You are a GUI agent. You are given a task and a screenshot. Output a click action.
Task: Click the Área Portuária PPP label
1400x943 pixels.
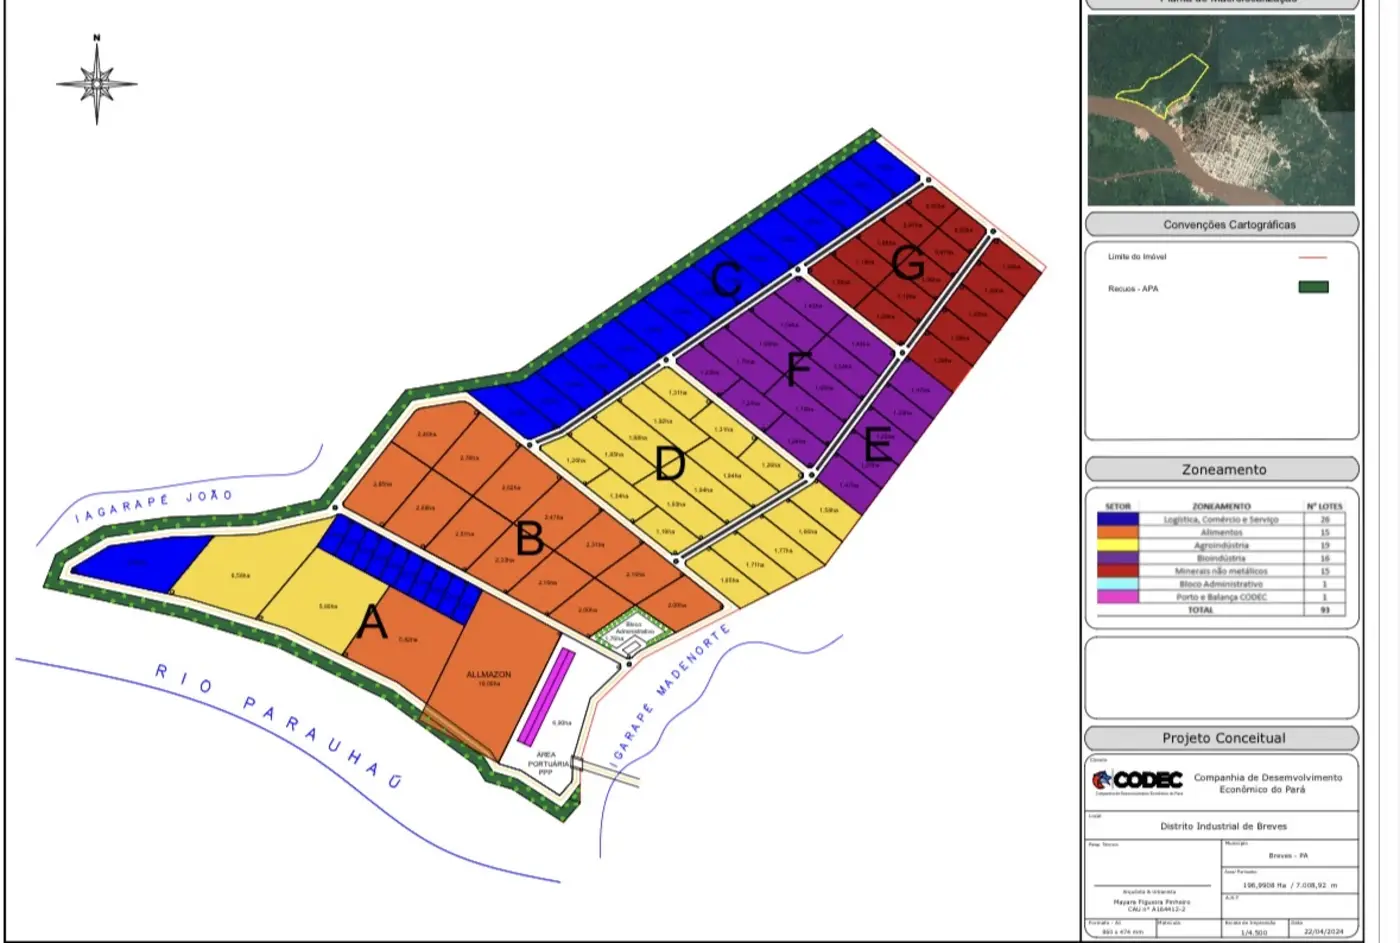(x=546, y=763)
